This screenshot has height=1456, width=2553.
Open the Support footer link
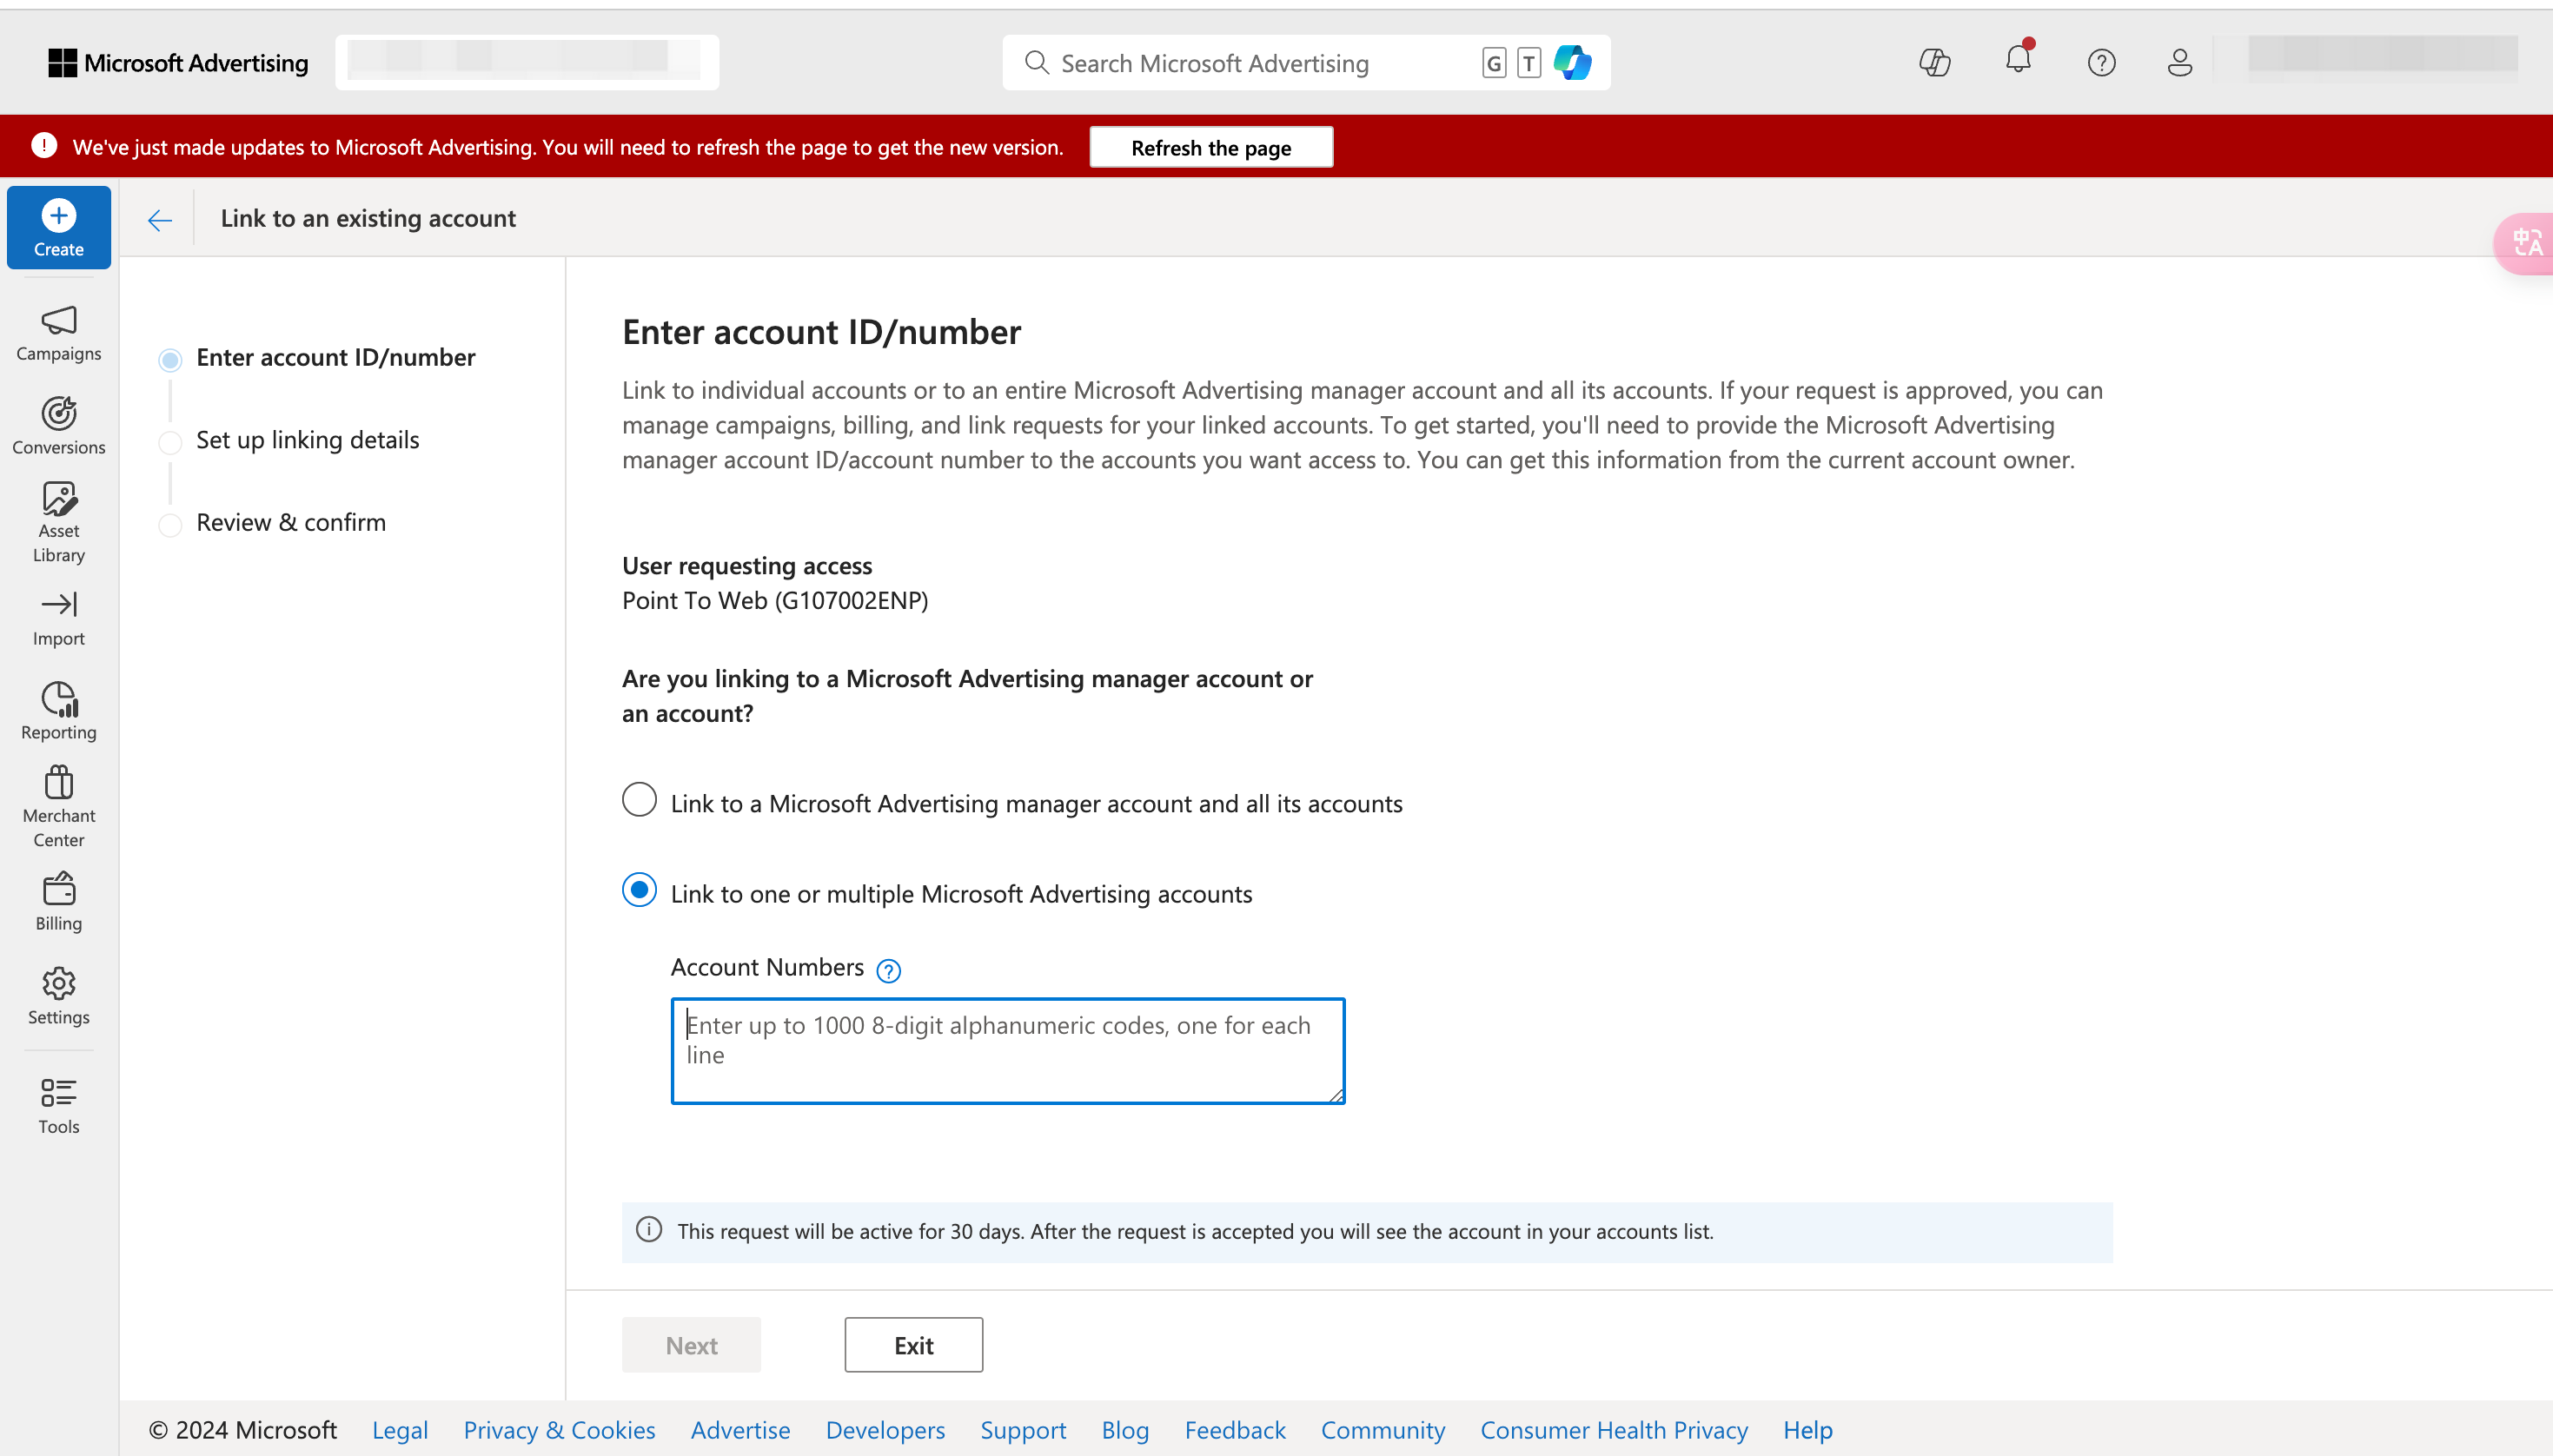[1023, 1430]
